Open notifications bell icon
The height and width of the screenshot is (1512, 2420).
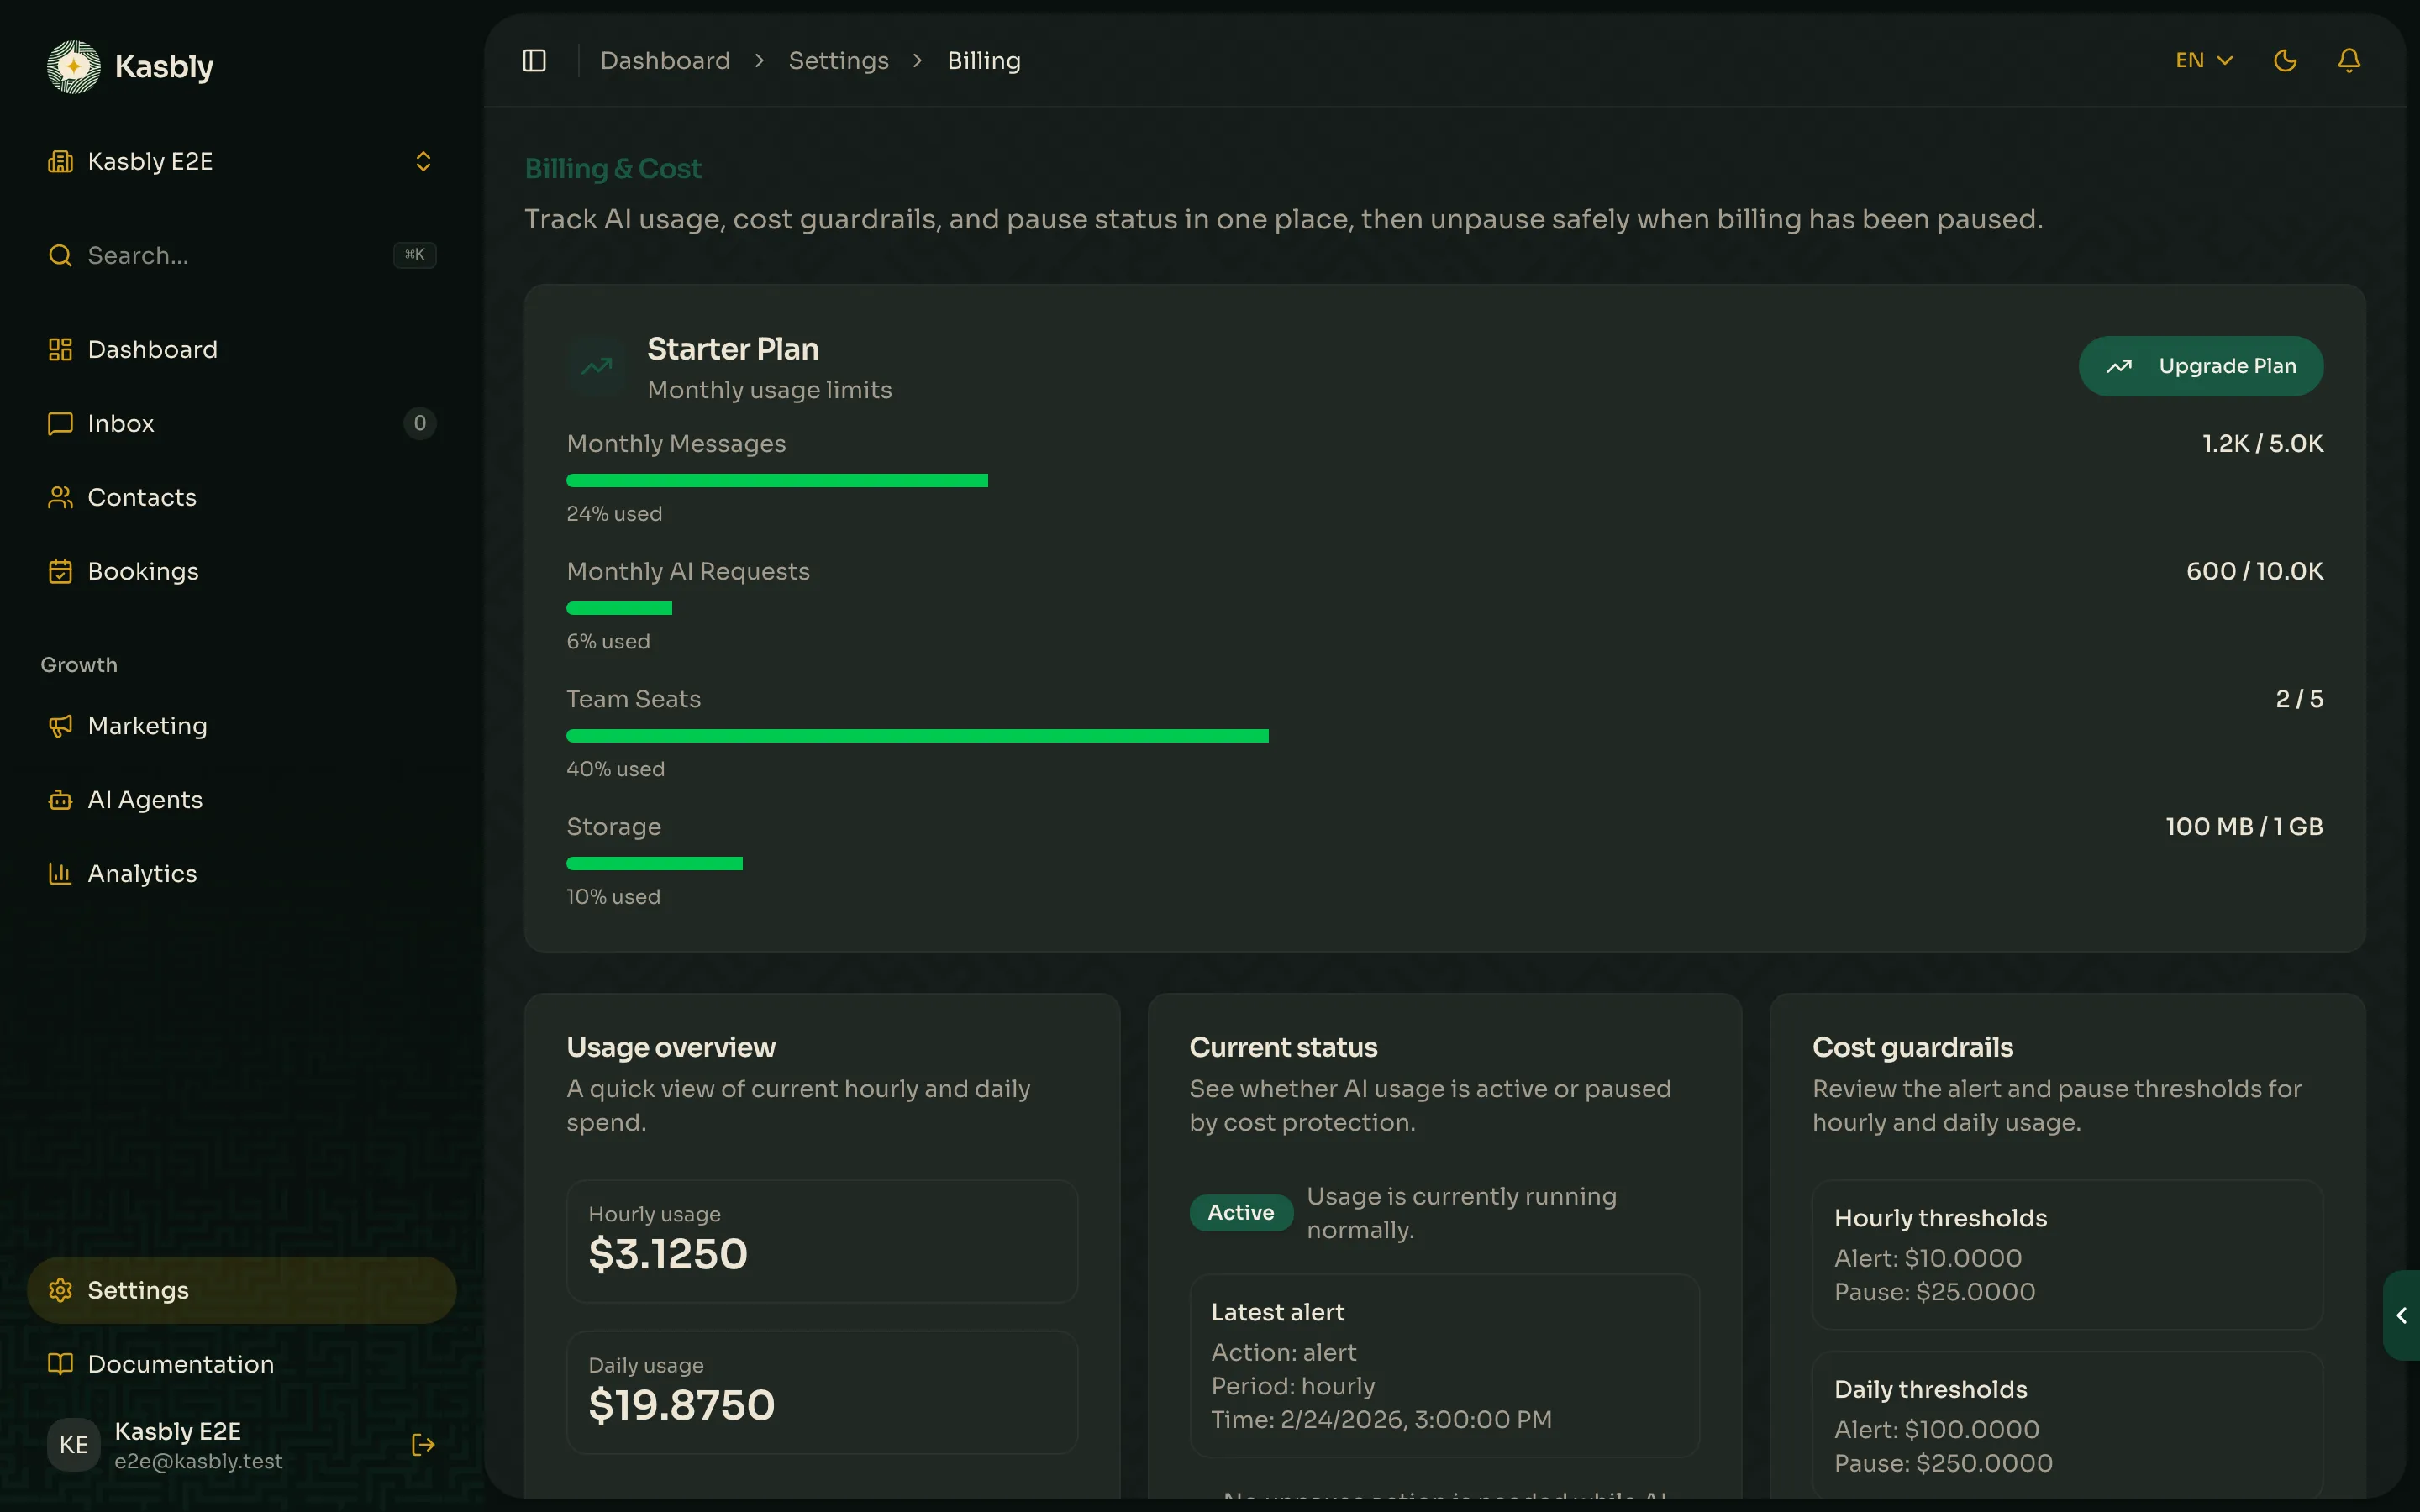[2349, 60]
